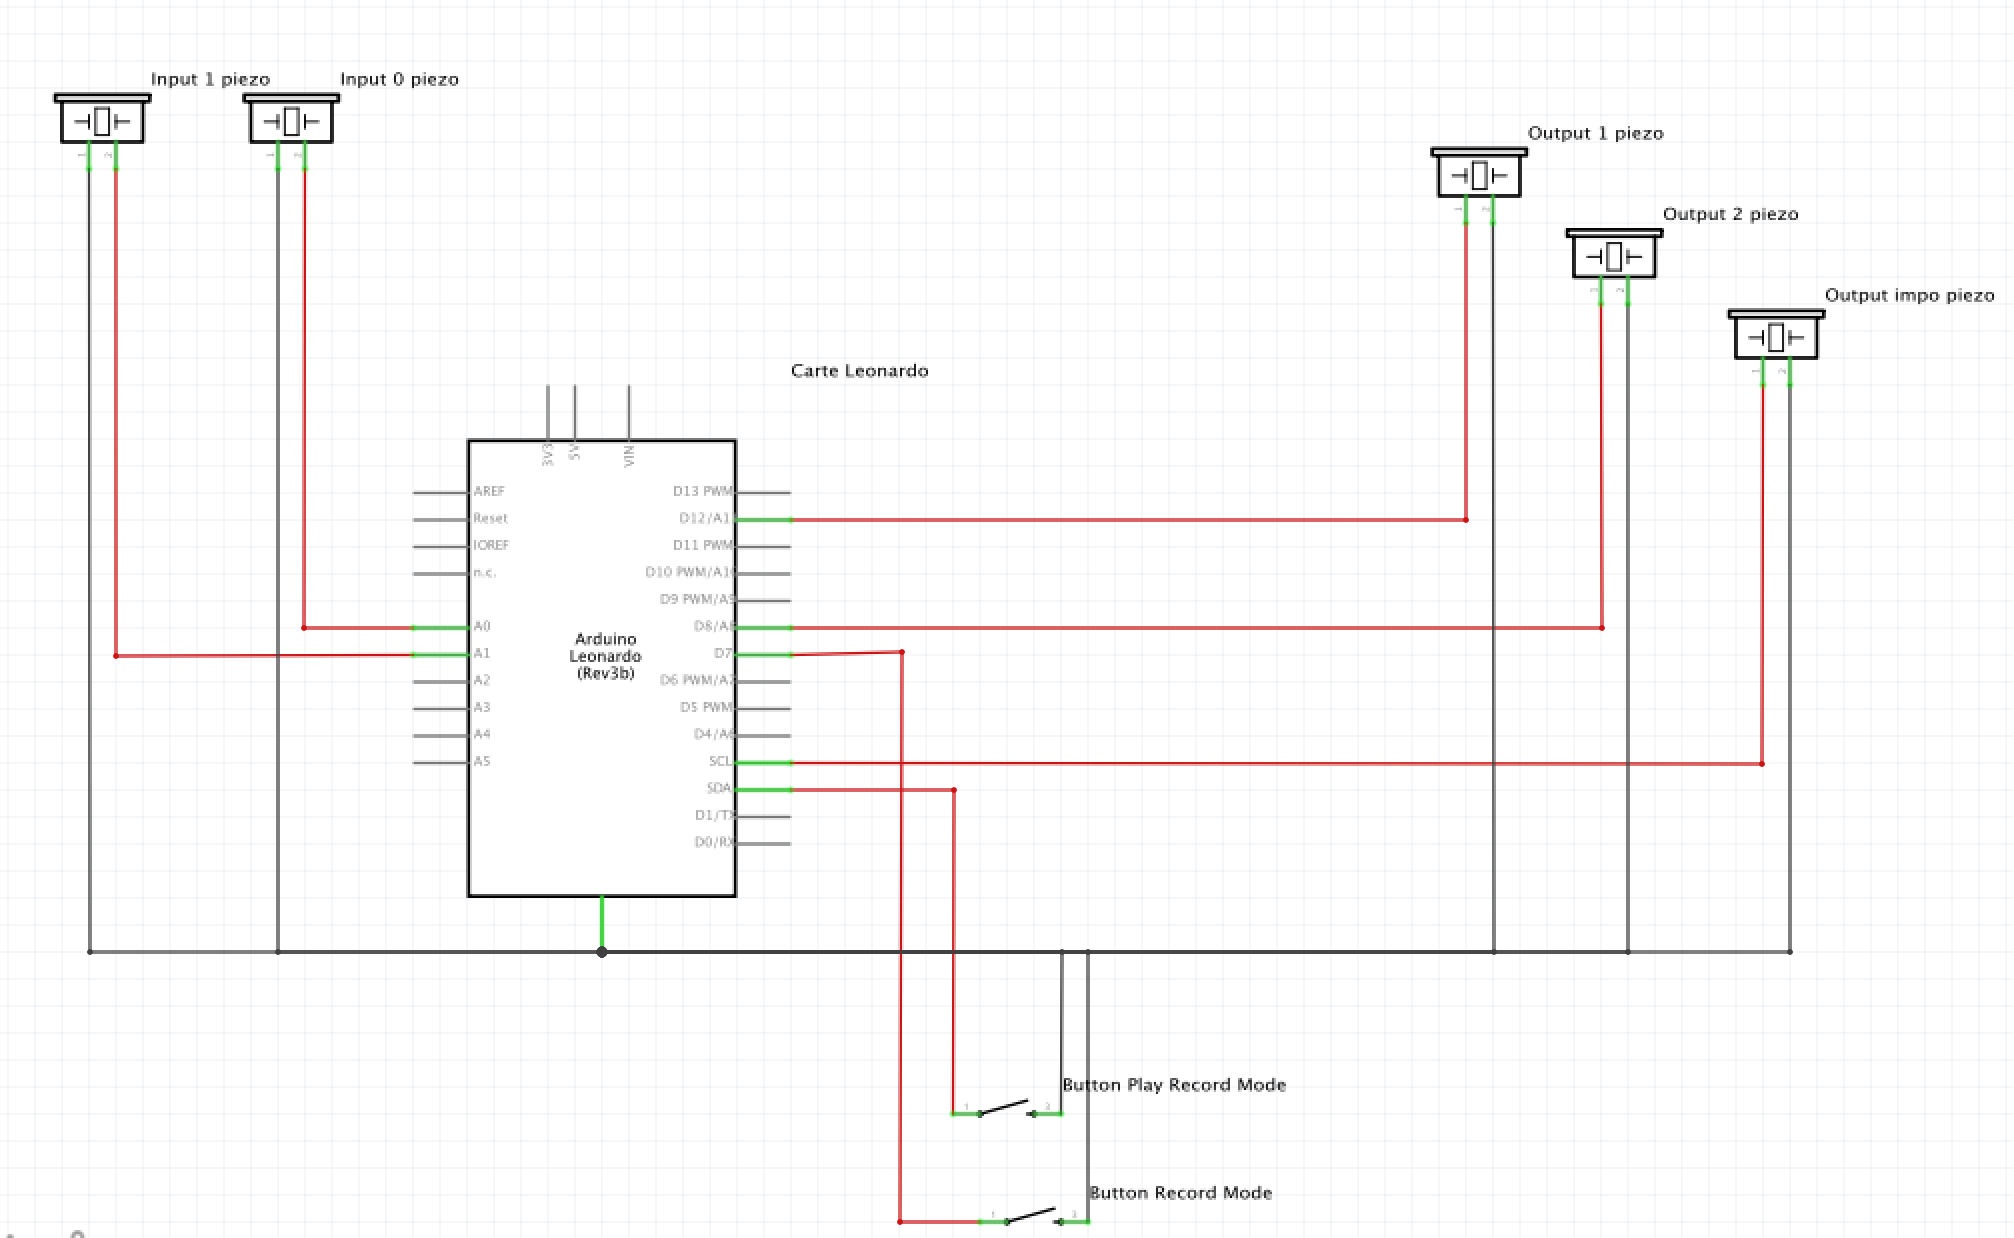Select the D13 PWM pin stub

point(764,493)
